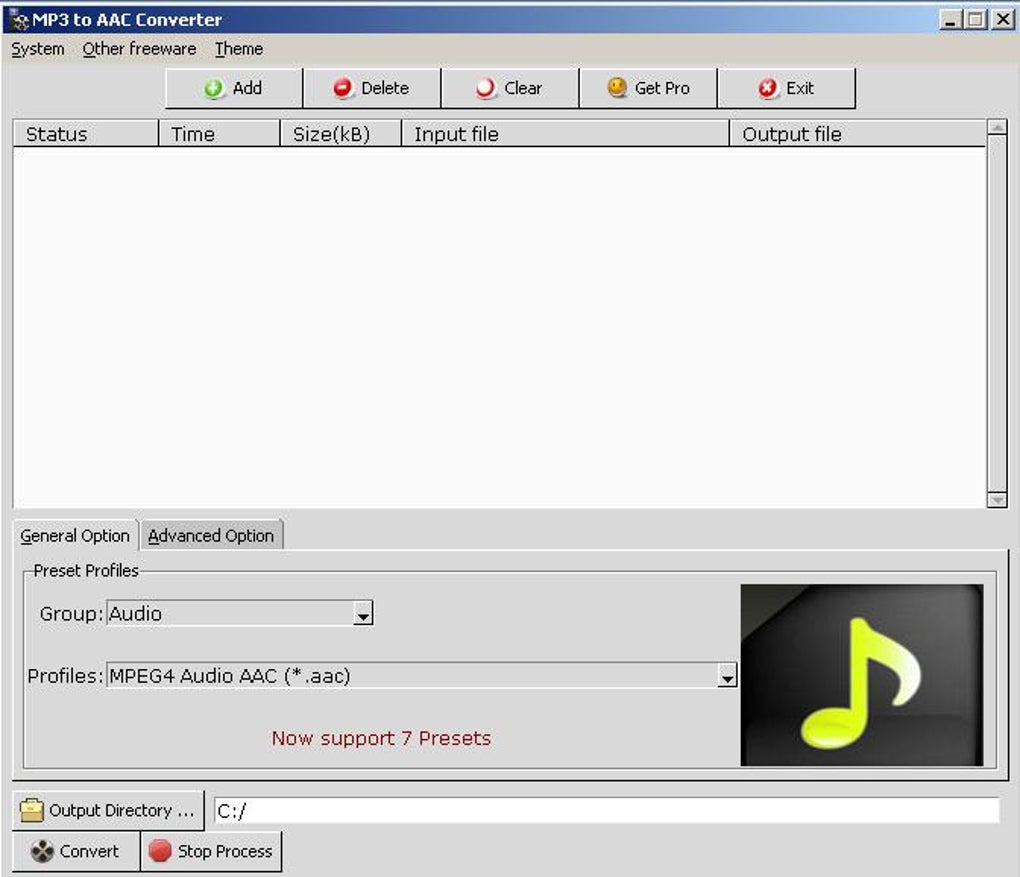1020x877 pixels.
Task: Click the Size(kB) column header
Action: point(341,134)
